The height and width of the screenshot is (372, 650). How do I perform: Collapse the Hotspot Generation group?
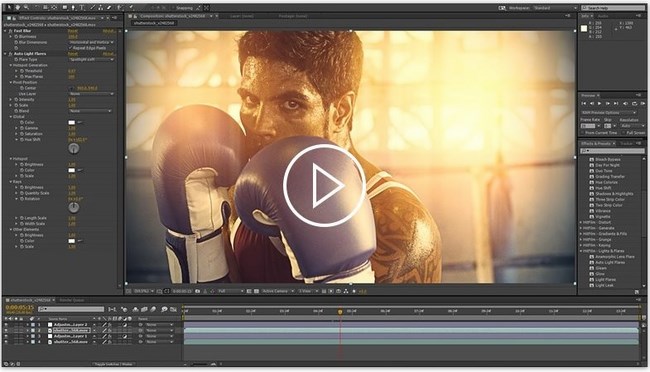tap(10, 65)
